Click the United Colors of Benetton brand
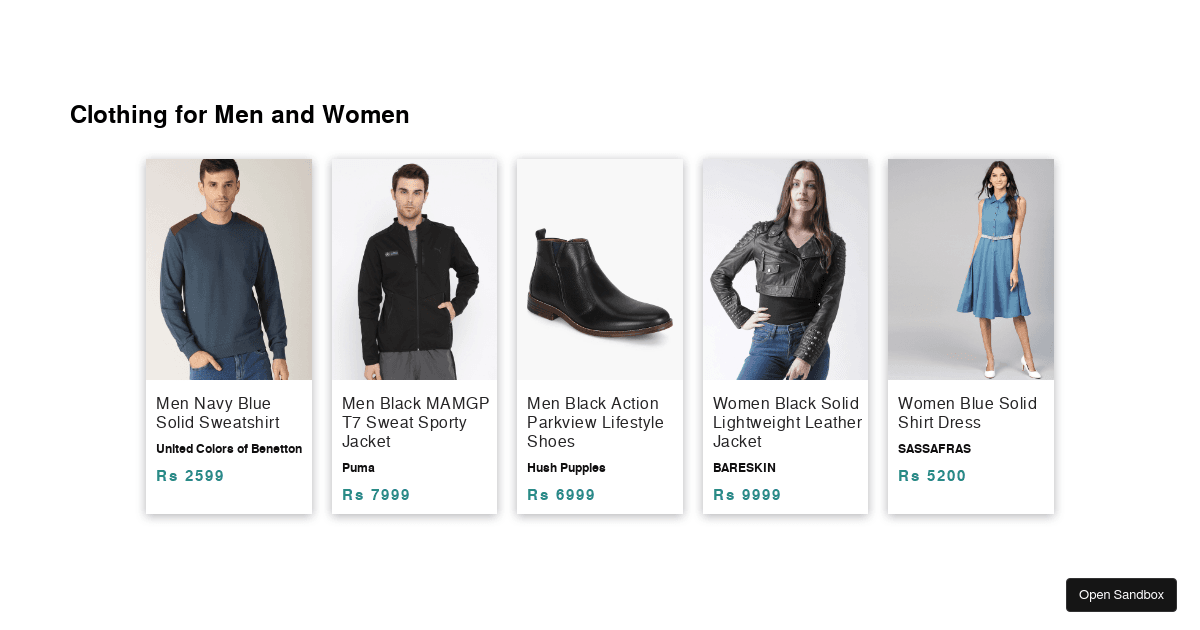The height and width of the screenshot is (630, 1200). [229, 449]
